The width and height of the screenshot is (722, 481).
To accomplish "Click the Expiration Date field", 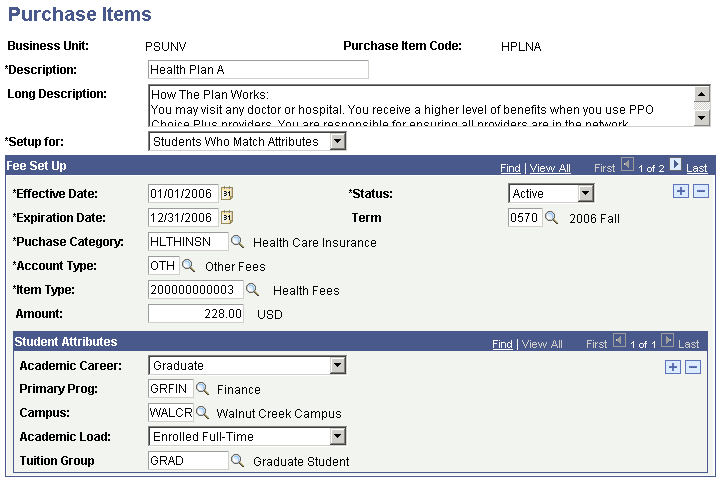I will [x=183, y=217].
